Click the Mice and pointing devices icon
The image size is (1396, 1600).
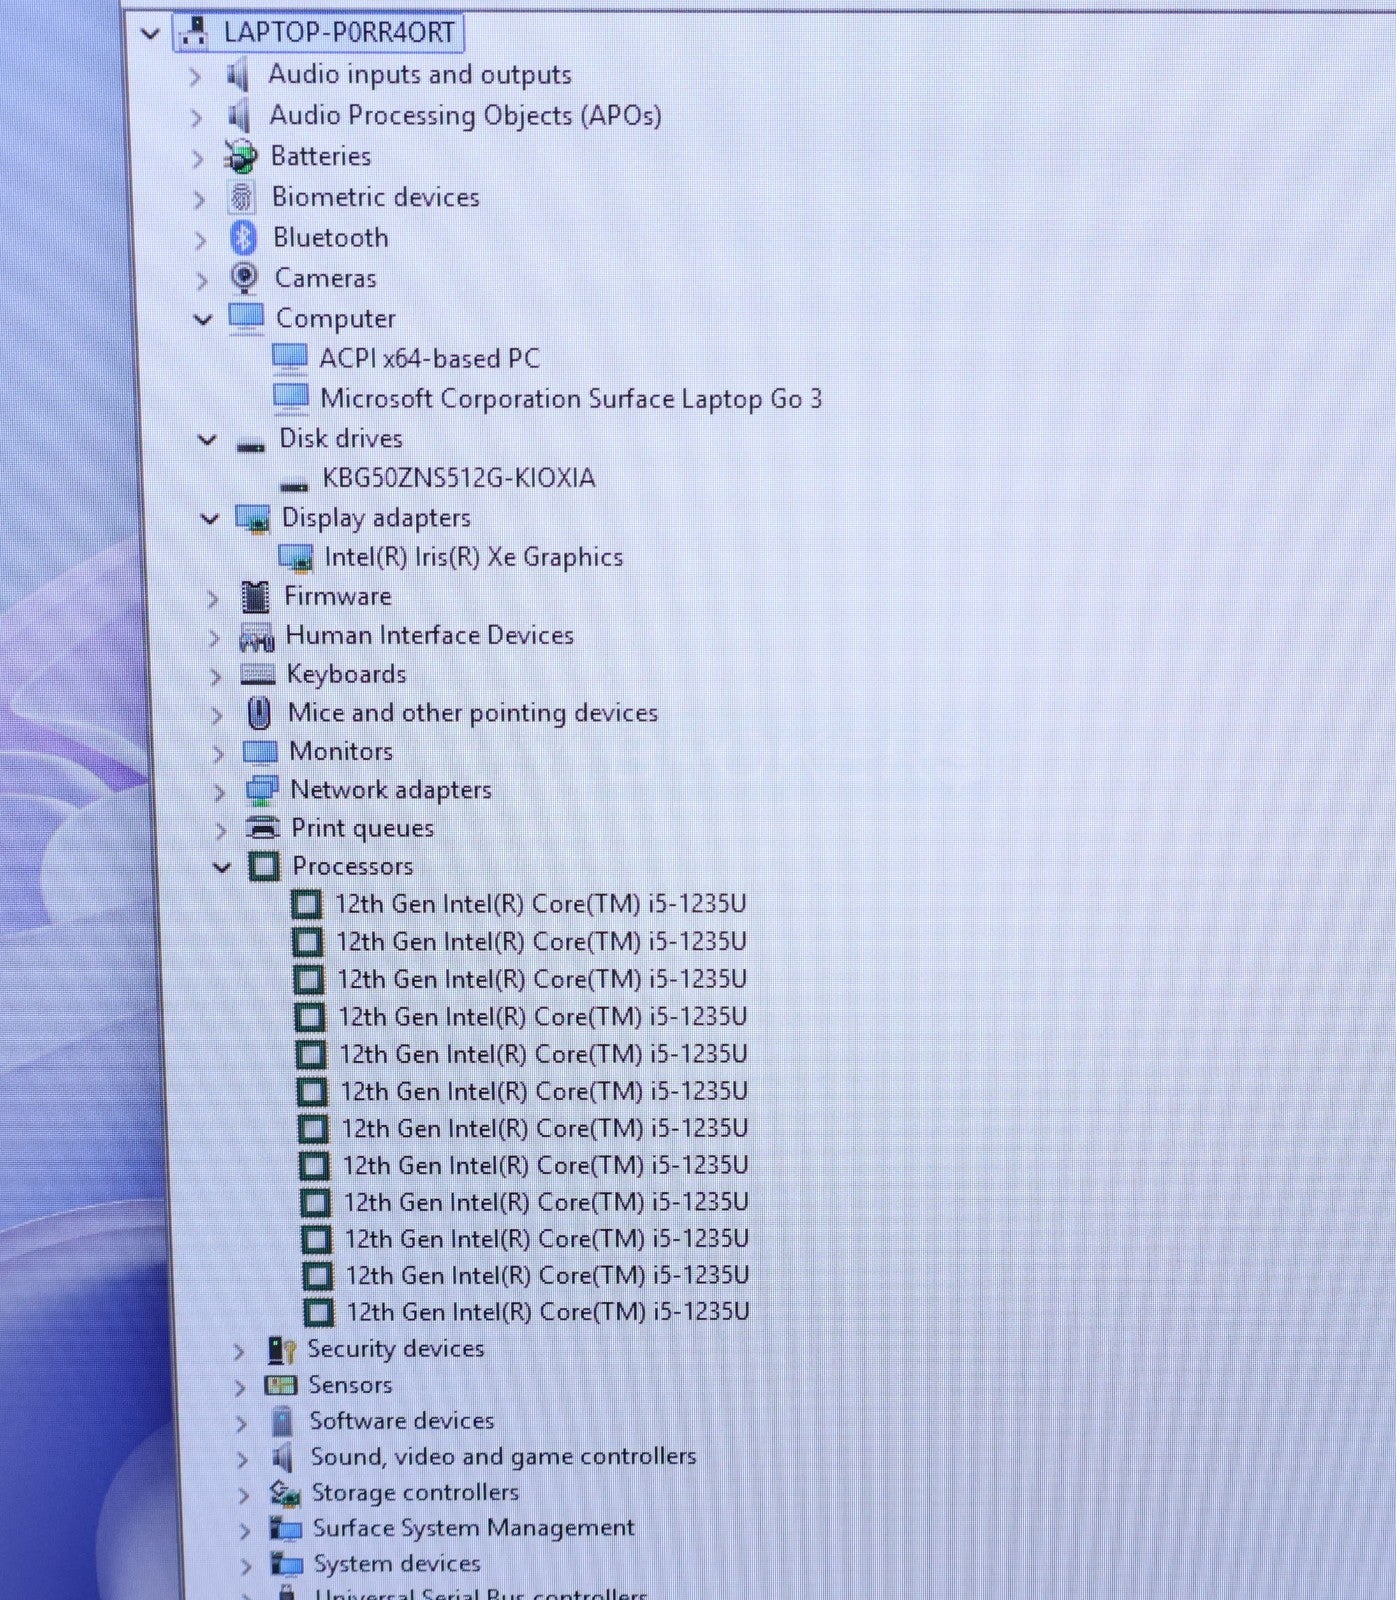(259, 713)
